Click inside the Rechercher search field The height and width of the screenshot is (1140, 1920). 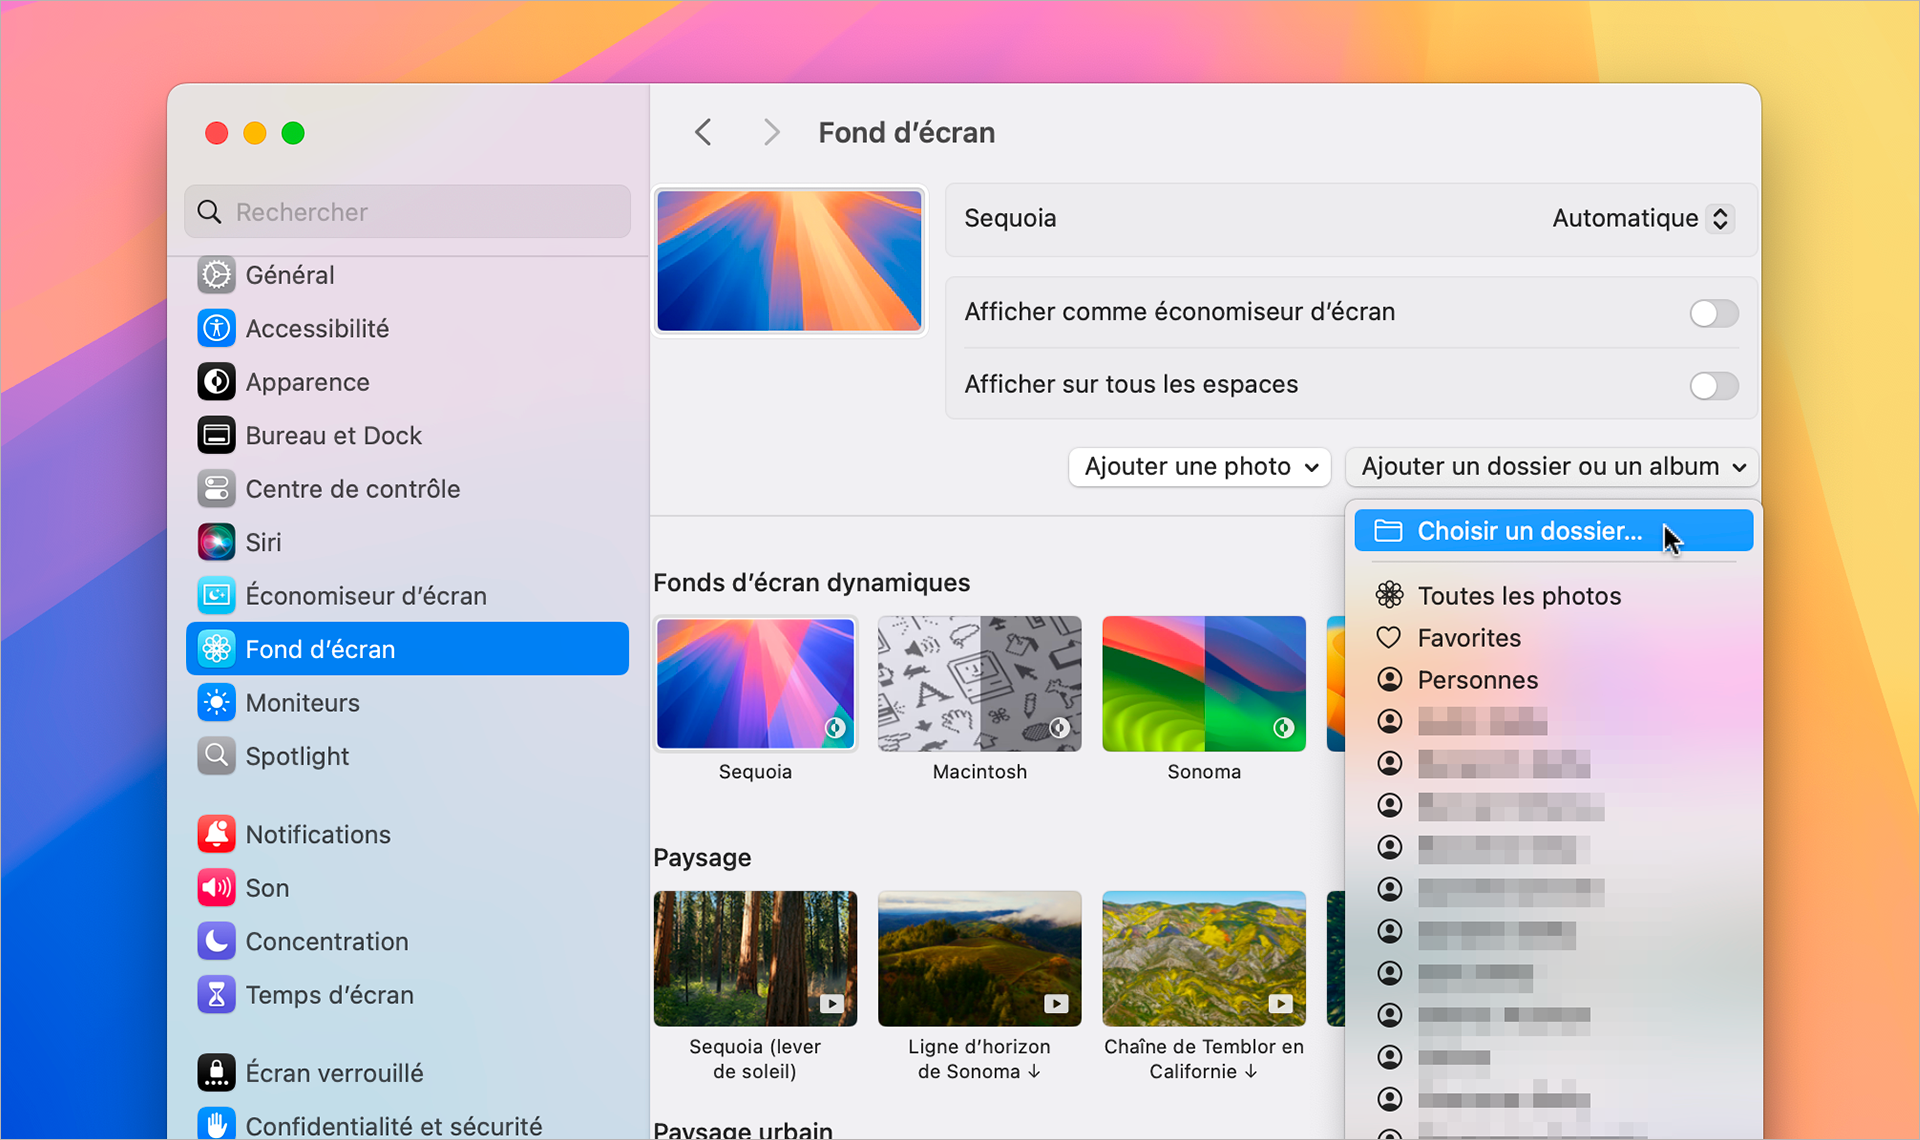(406, 211)
